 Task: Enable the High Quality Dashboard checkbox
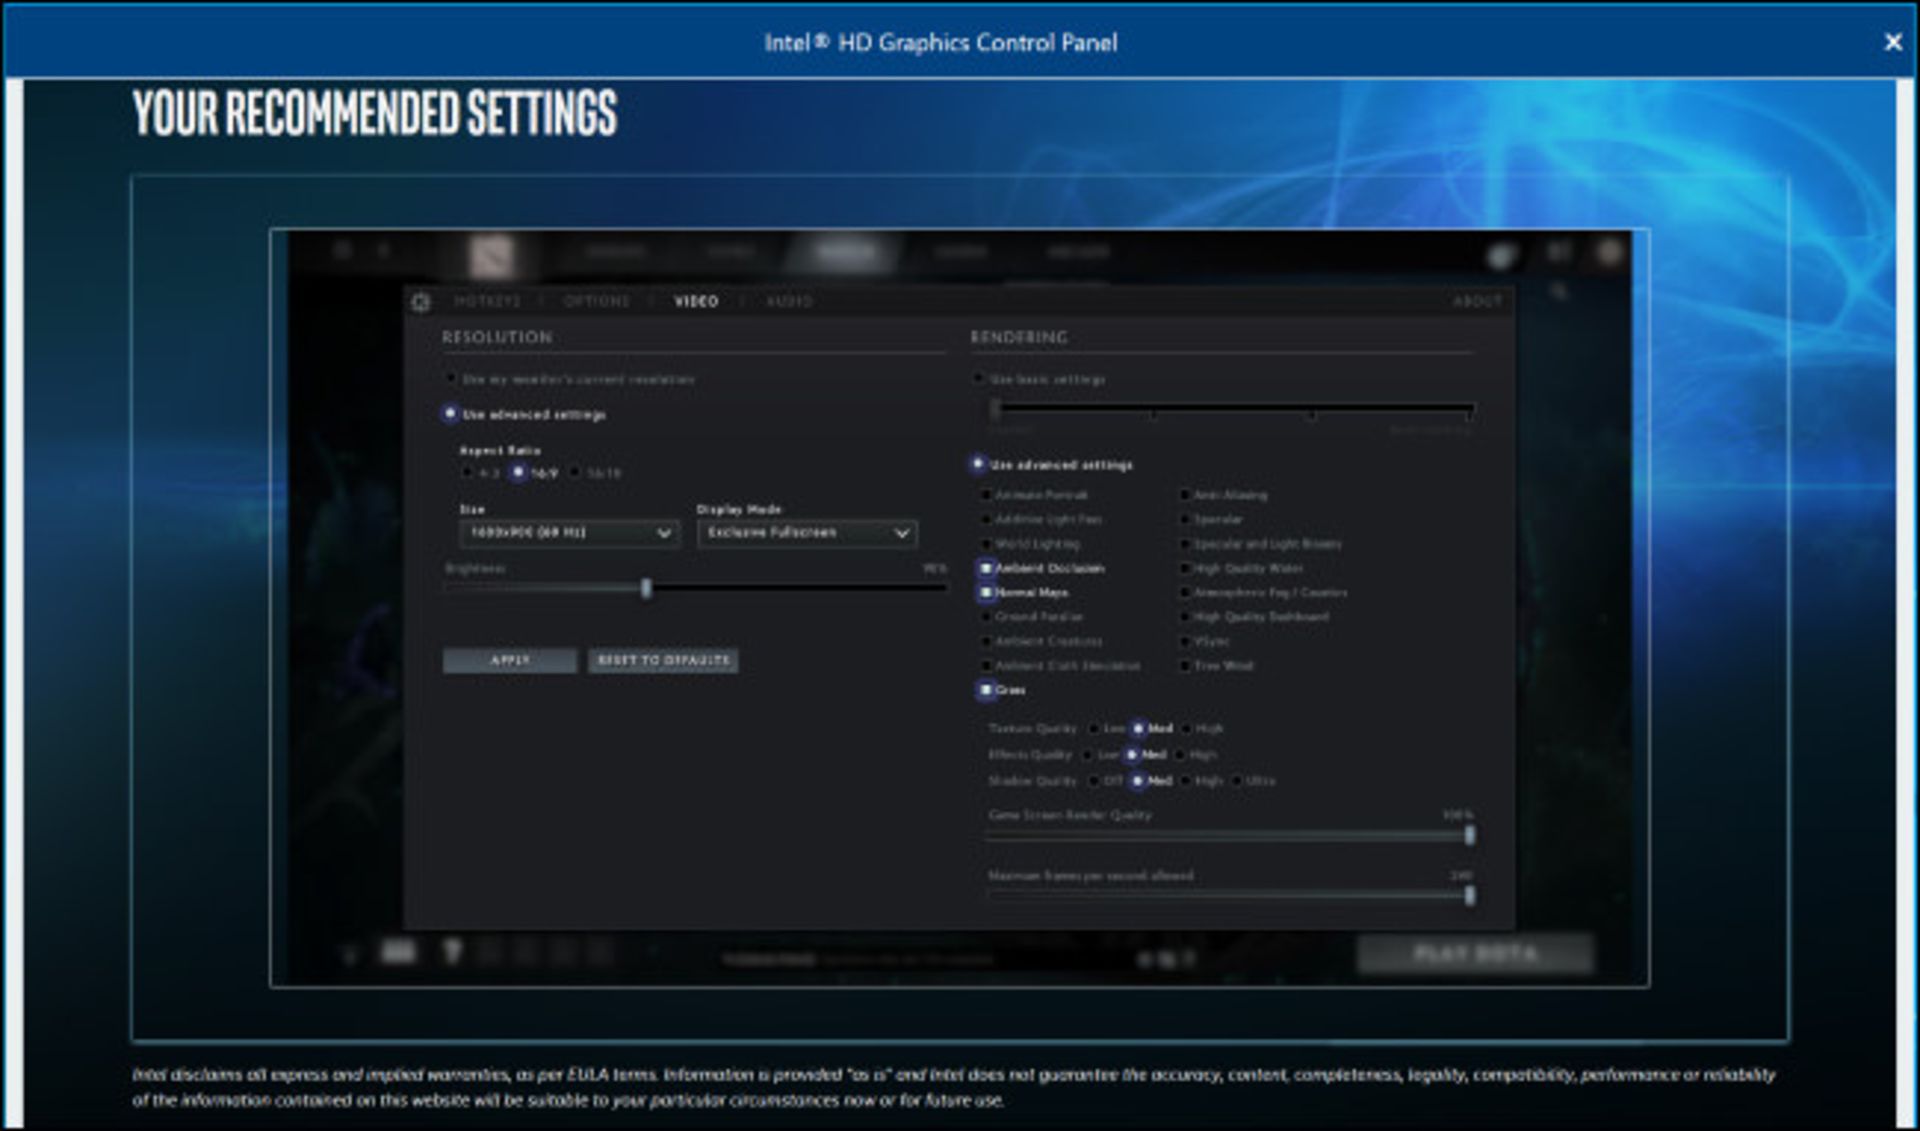tap(1185, 617)
